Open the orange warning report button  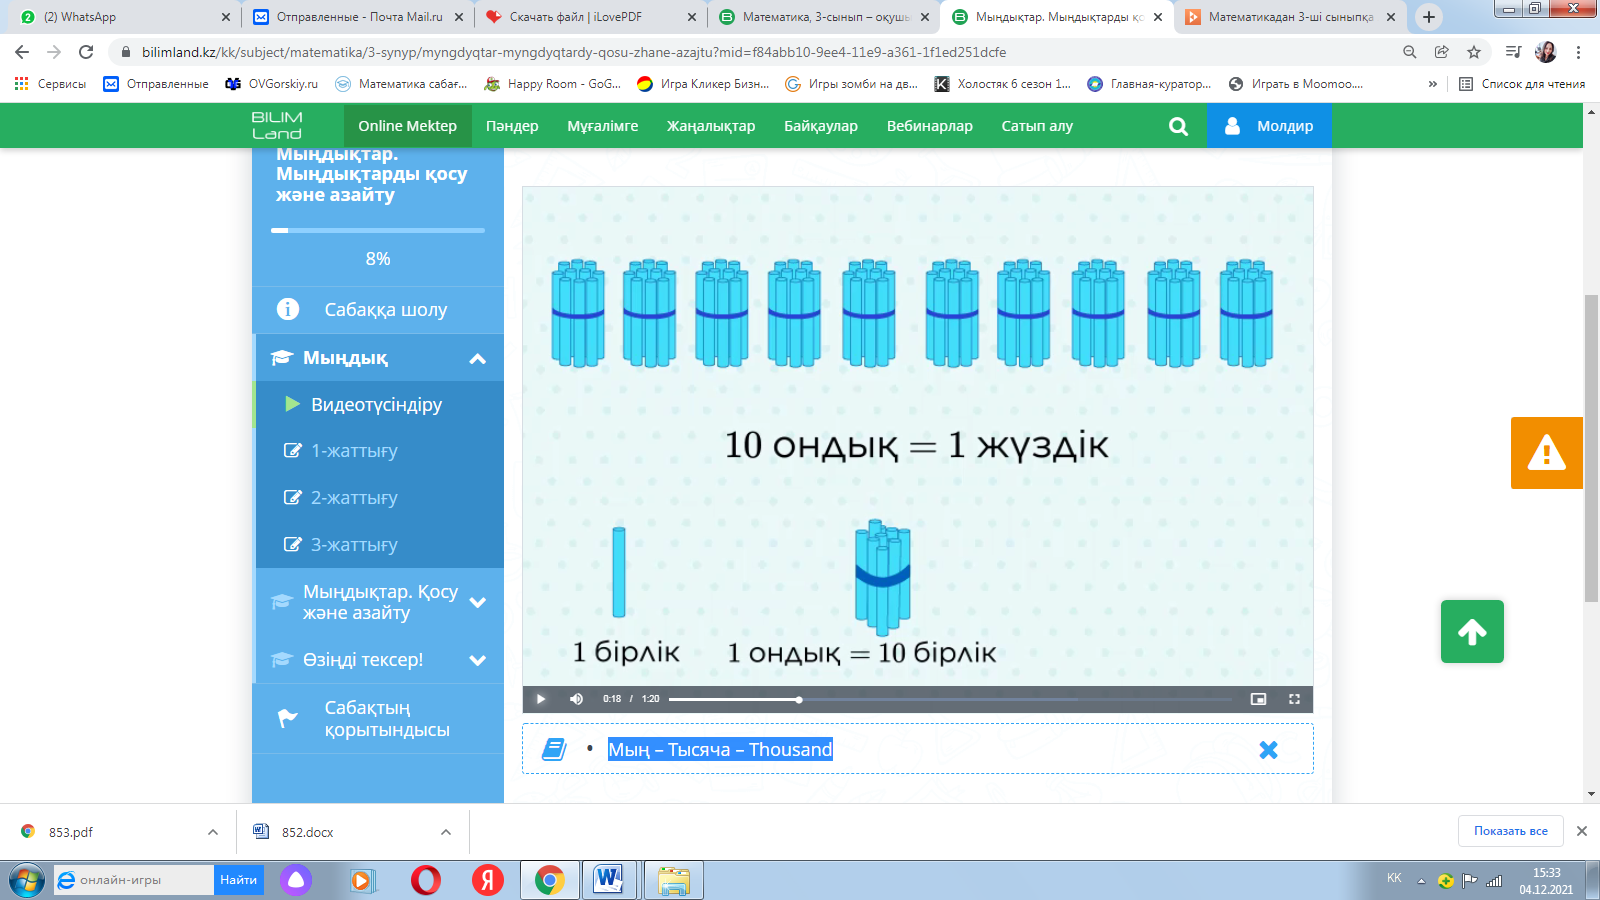pyautogui.click(x=1547, y=453)
